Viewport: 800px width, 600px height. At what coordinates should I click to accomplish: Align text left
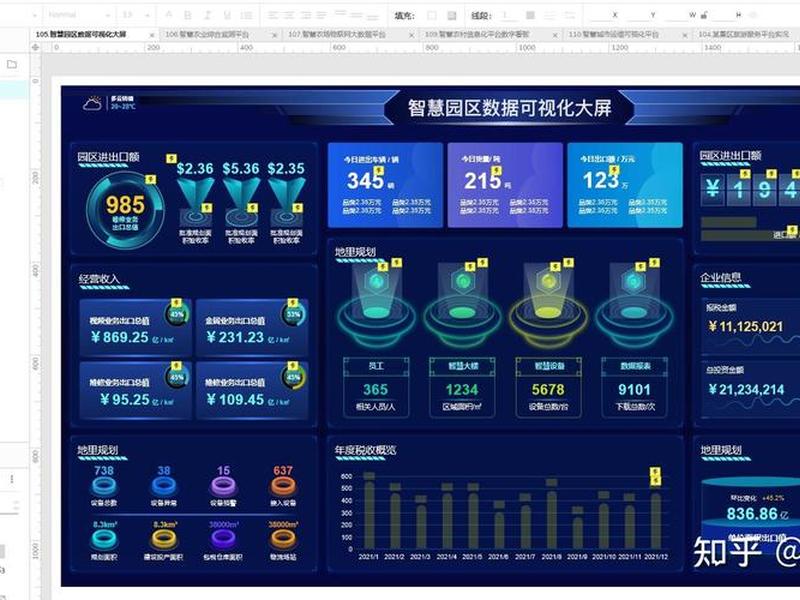point(273,15)
